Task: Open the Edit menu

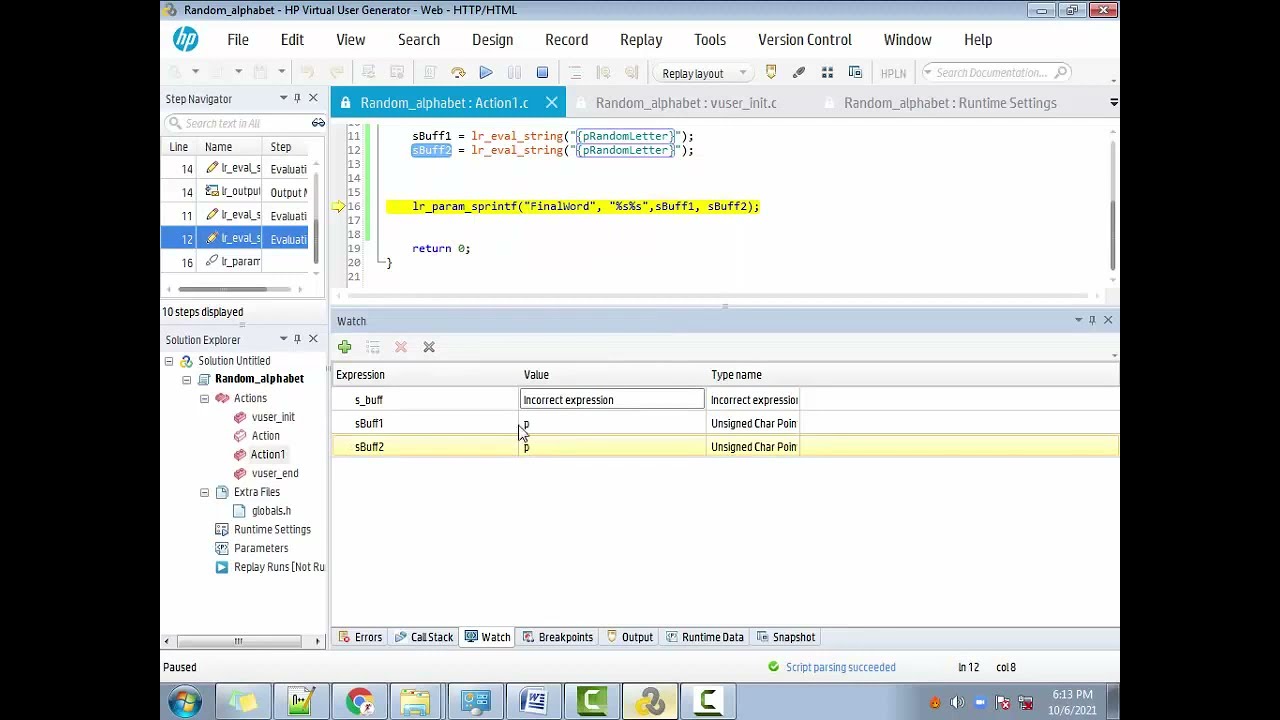Action: (292, 40)
